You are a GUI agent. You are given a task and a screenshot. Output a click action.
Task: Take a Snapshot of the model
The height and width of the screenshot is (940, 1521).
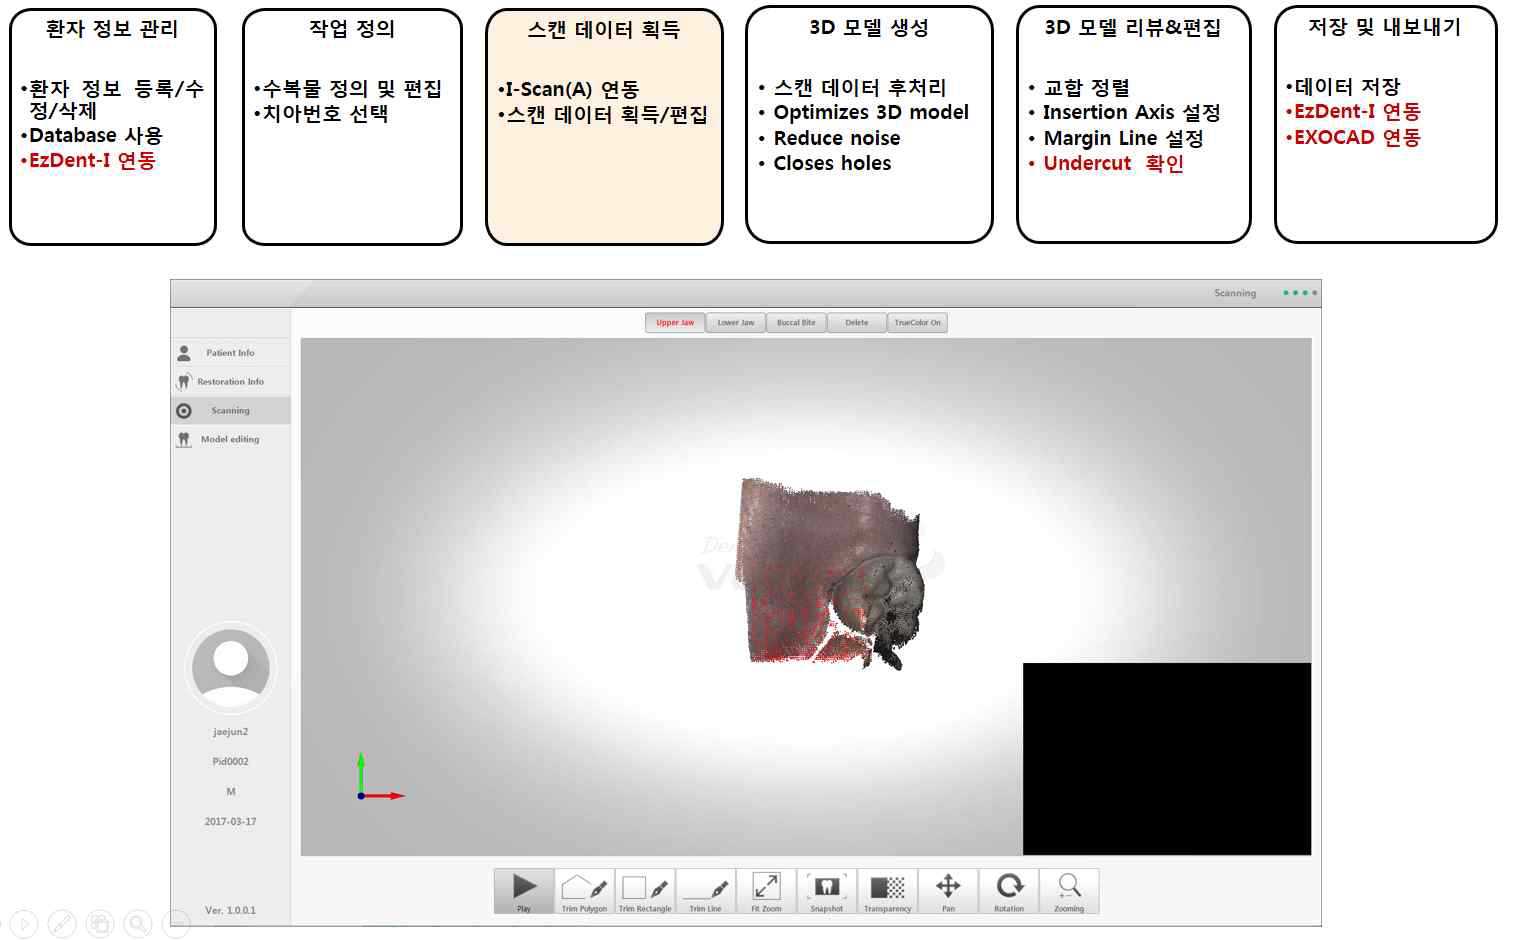pos(827,891)
